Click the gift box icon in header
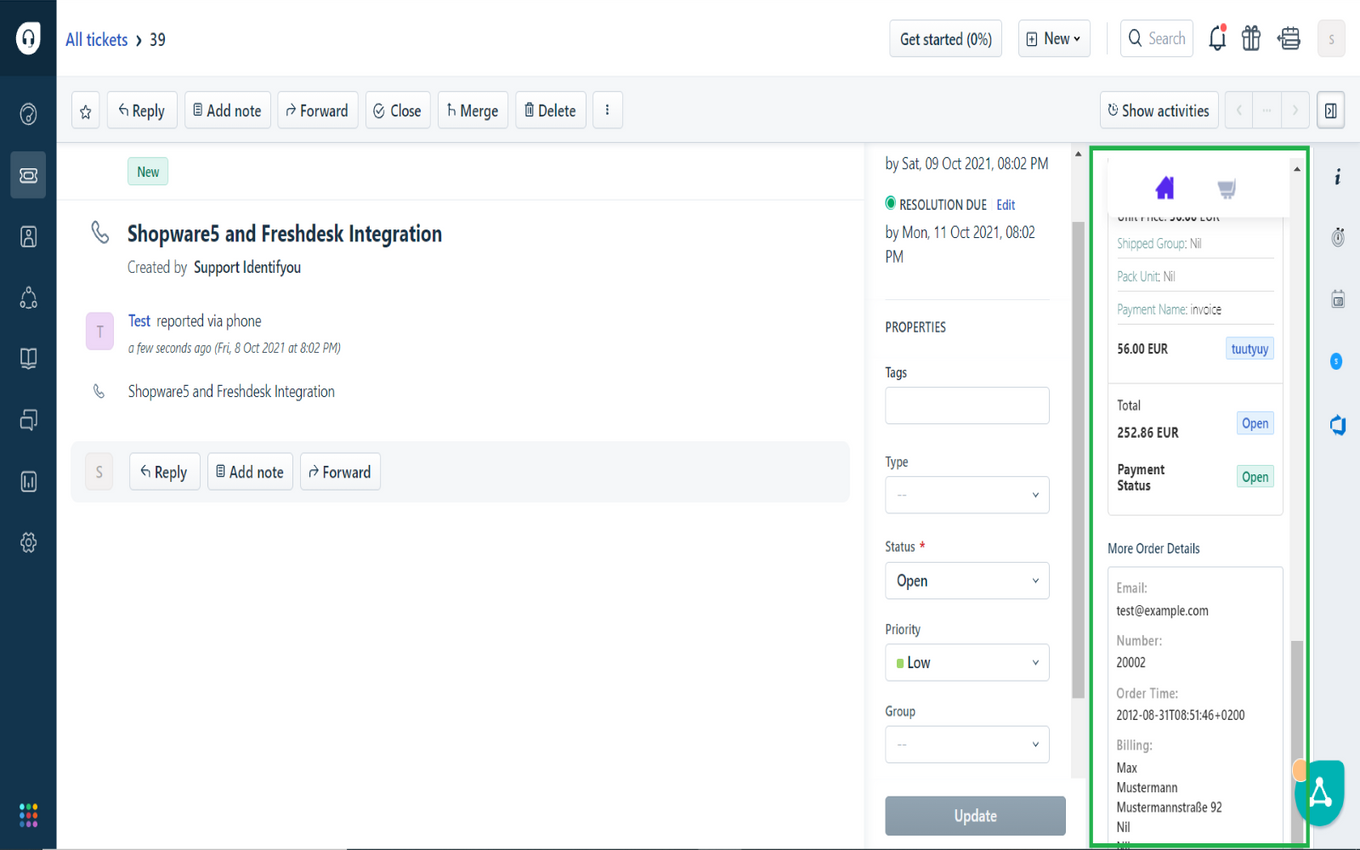 [x=1251, y=39]
